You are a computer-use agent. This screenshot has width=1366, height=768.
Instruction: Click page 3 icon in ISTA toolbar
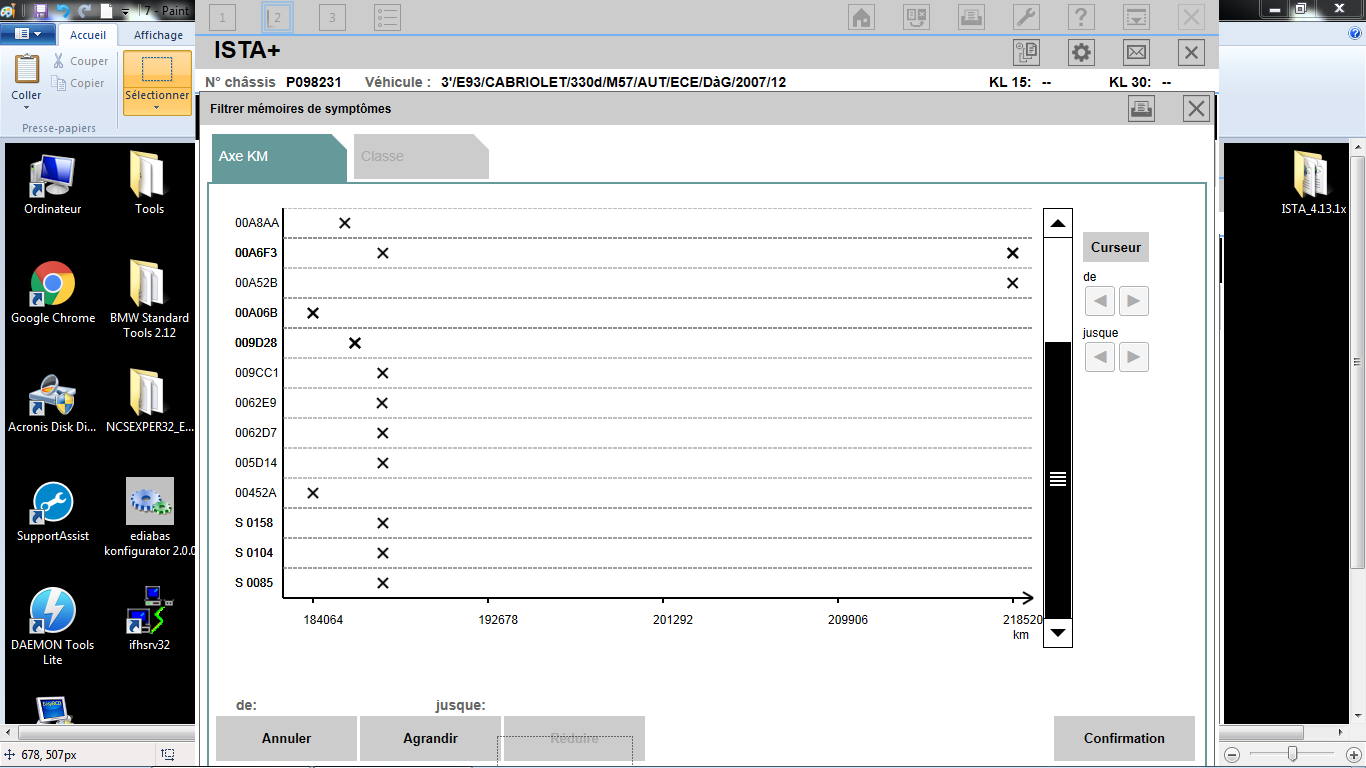tap(332, 17)
